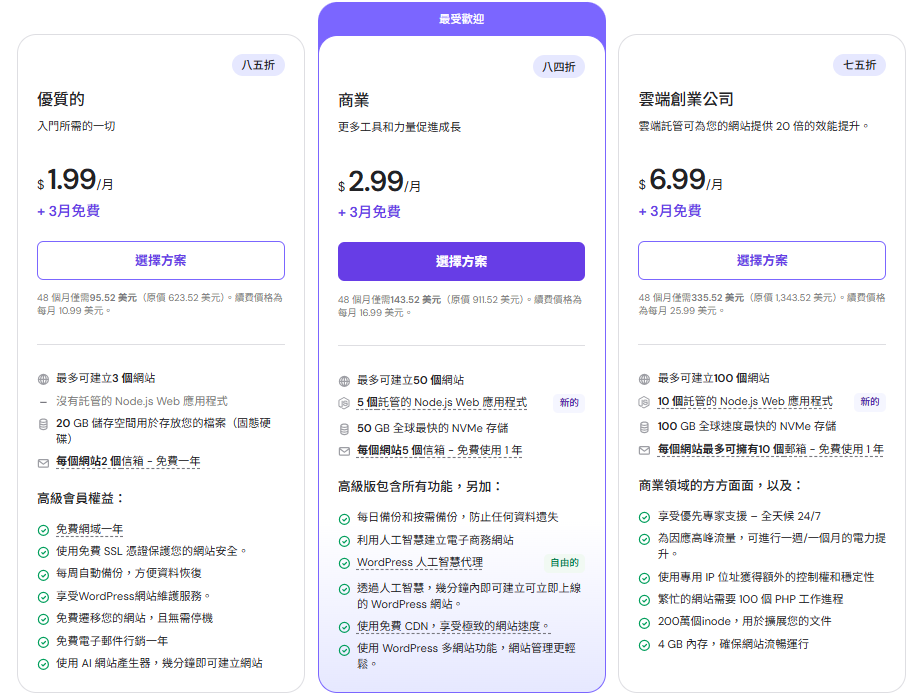Click the 10 個託管的 Node.js Web 應用程式 link
This screenshot has height=700, width=920.
[745, 401]
